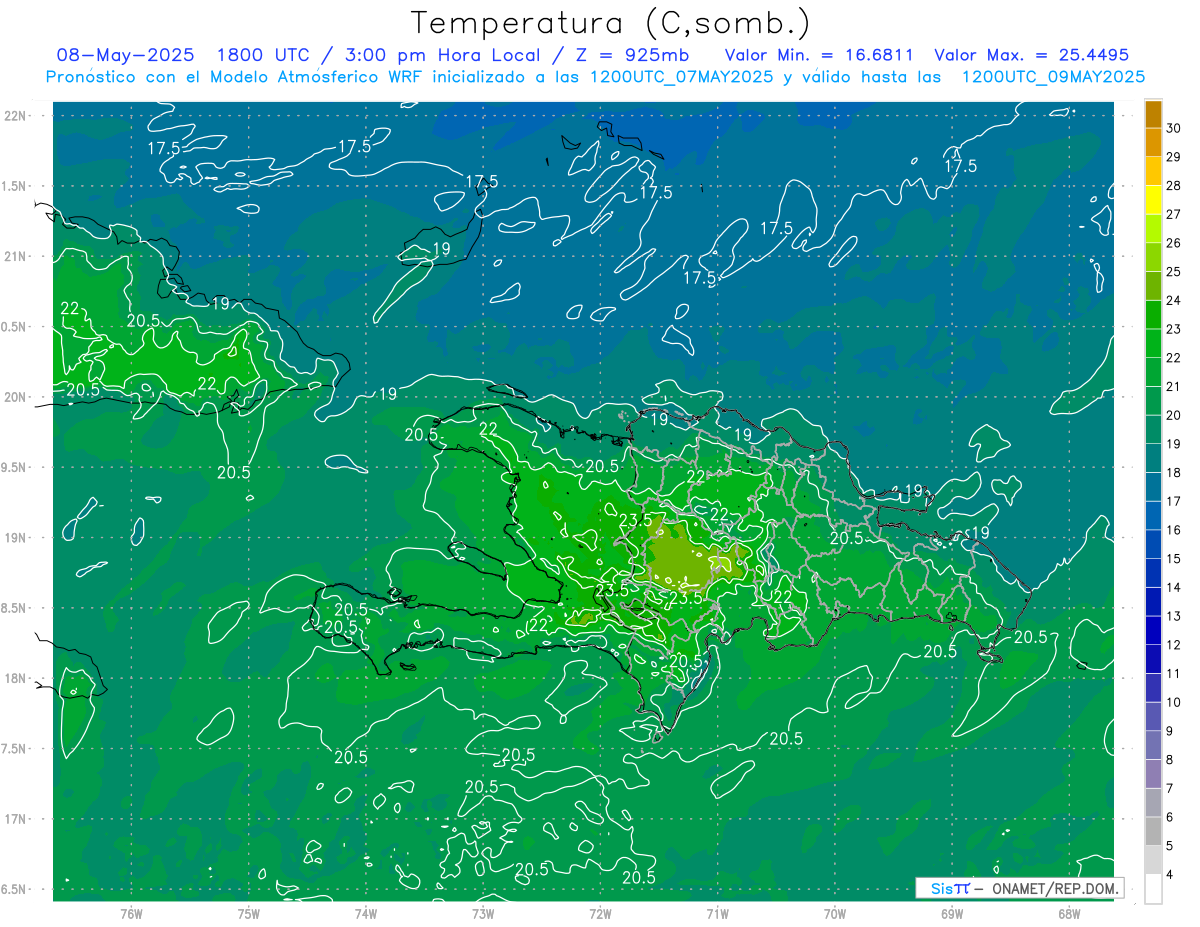The image size is (1200, 927).
Task: Click the "20N" latitude axis label
Action: (x=15, y=398)
